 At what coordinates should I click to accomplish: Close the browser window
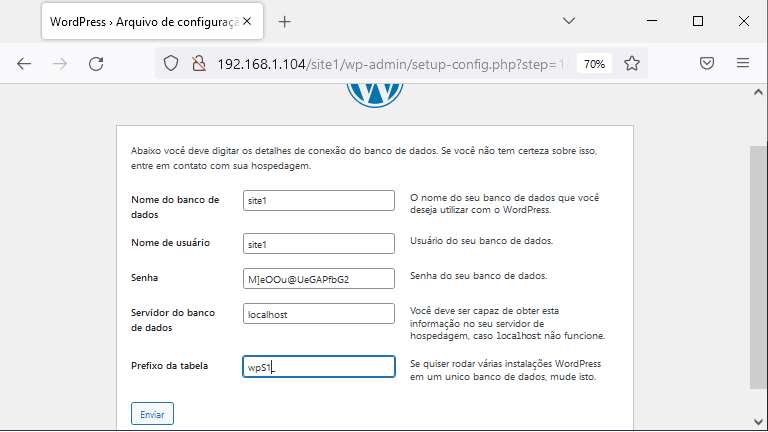[x=744, y=21]
